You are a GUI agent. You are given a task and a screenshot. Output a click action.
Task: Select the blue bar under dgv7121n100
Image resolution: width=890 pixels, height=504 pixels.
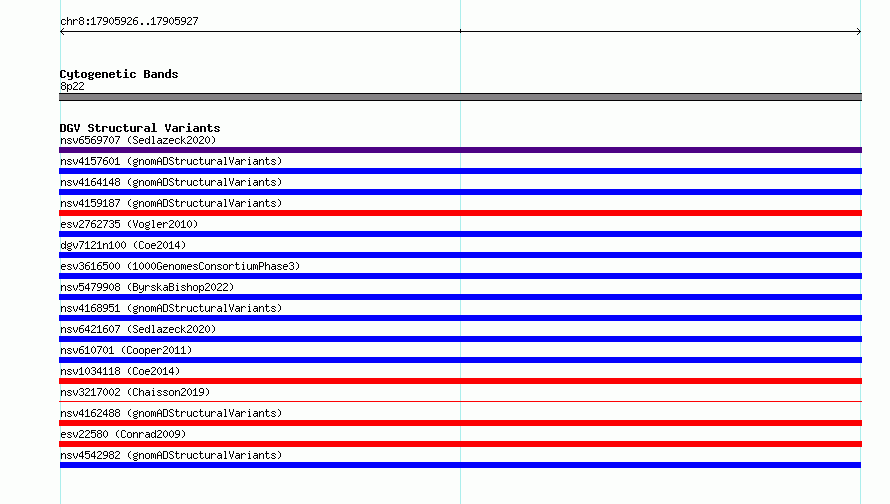pyautogui.click(x=460, y=255)
